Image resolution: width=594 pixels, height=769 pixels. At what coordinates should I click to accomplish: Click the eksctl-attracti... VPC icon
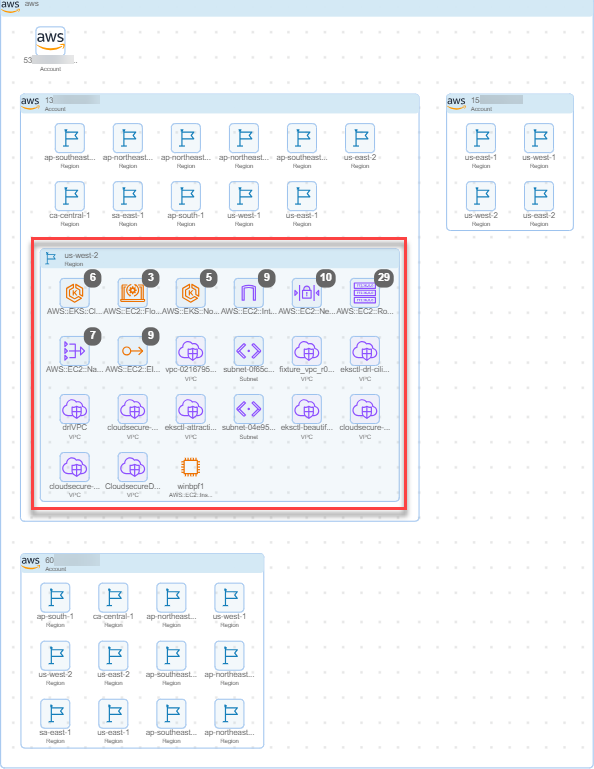tap(190, 409)
